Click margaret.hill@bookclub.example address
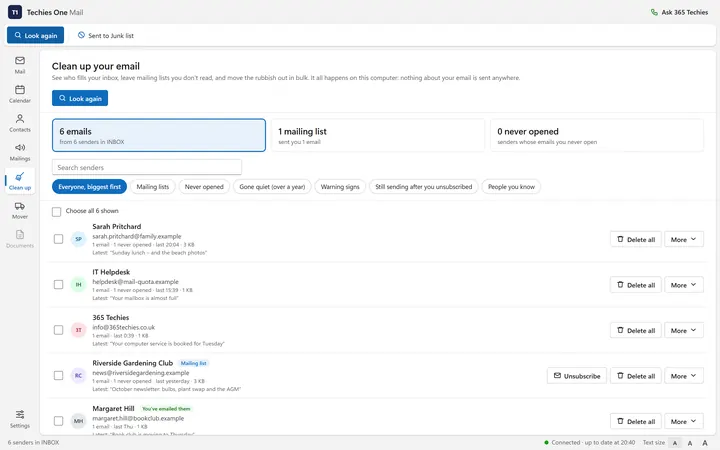The image size is (720, 450). [138, 418]
